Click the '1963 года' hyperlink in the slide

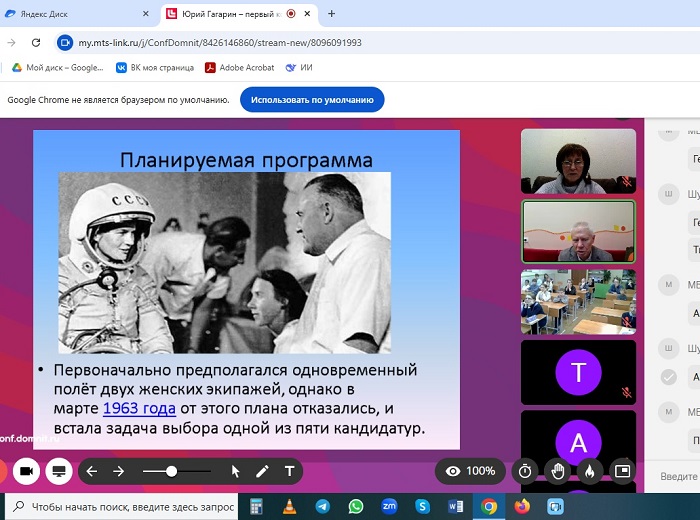(x=139, y=408)
